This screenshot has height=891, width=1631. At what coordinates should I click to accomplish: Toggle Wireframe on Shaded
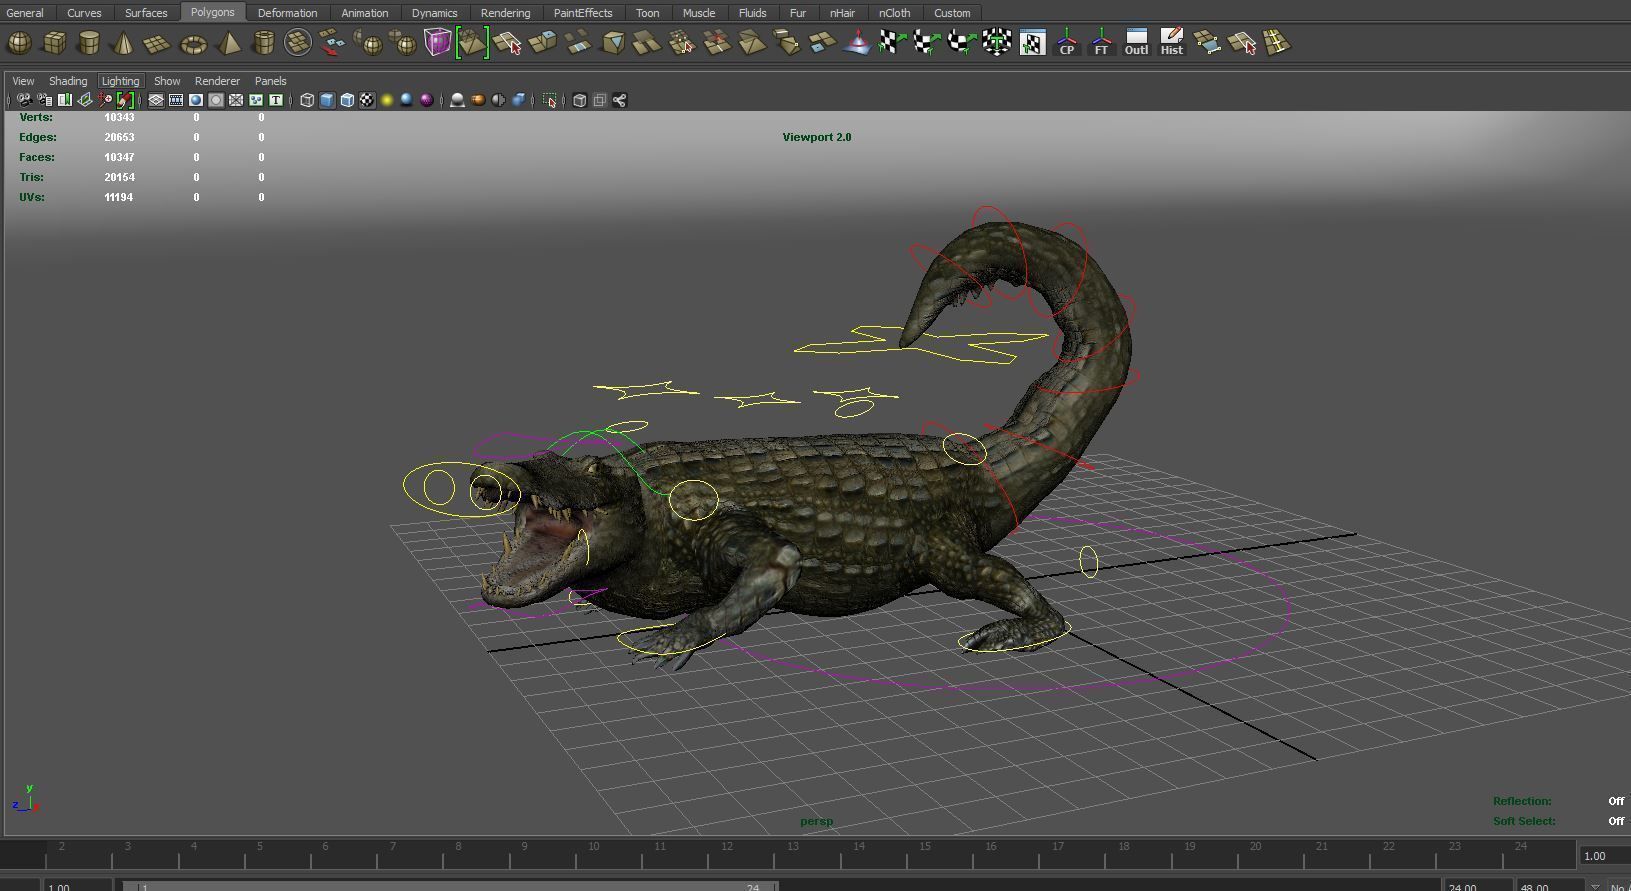pyautogui.click(x=347, y=100)
